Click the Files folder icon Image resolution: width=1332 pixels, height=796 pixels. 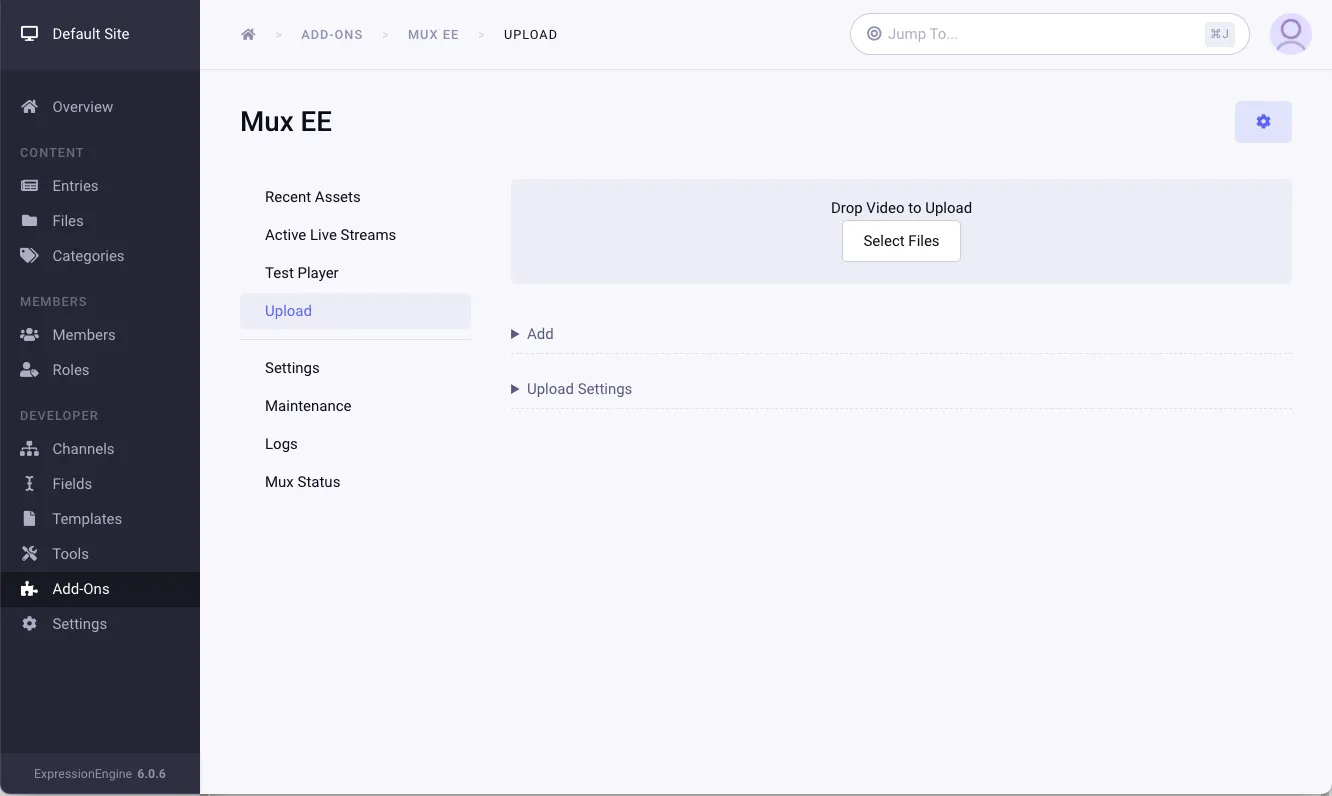click(x=30, y=221)
